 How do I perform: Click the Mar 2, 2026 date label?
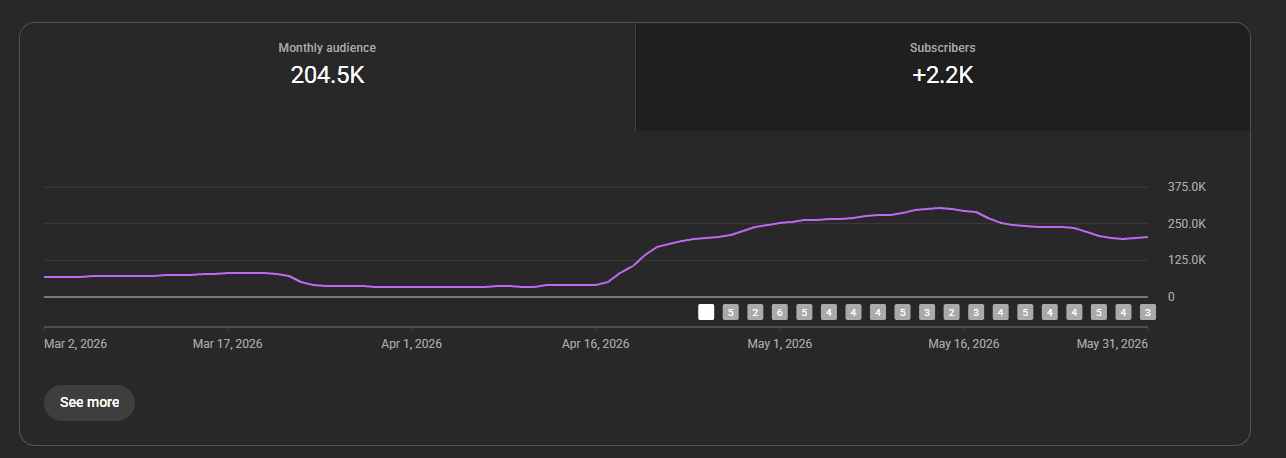pyautogui.click(x=76, y=344)
